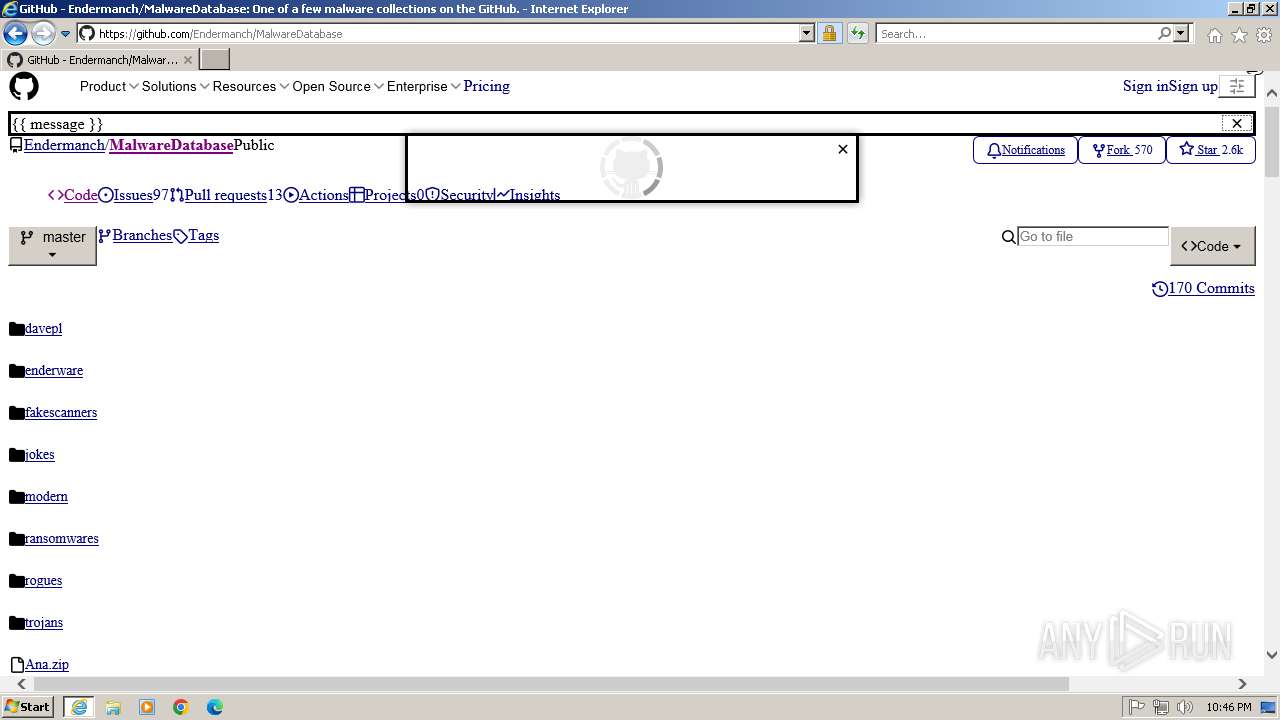Screen dimensions: 1280x720
Task: Expand the Open Source menu
Action: tap(338, 86)
